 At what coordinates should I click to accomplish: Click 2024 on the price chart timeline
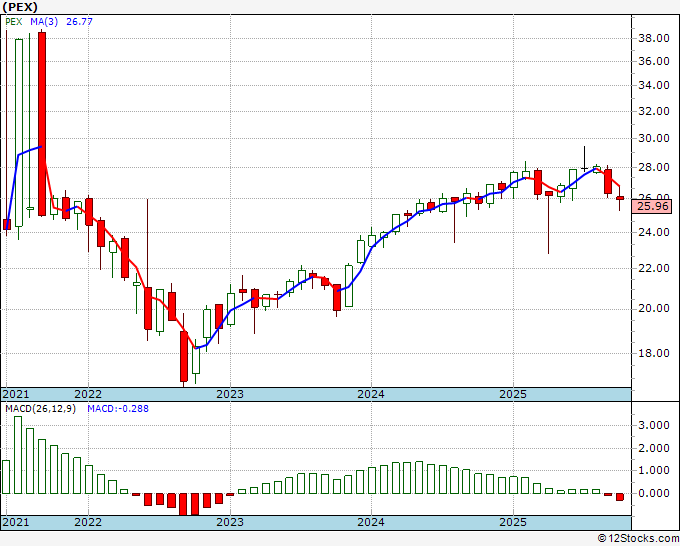[371, 394]
